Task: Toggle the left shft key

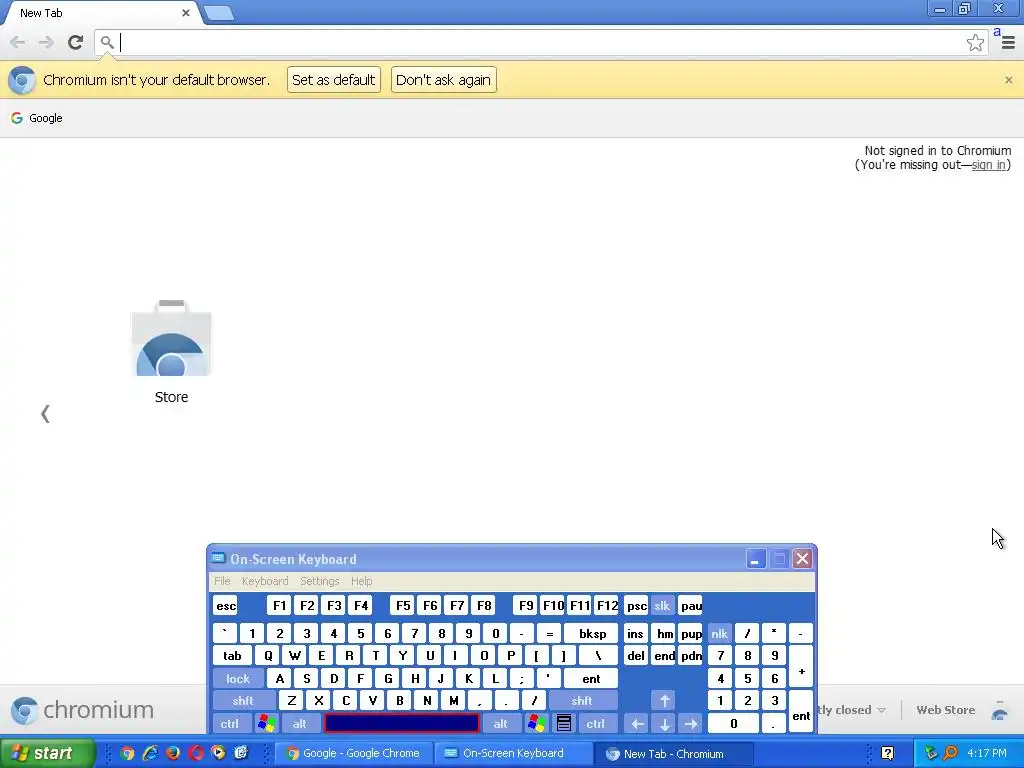Action: 243,701
